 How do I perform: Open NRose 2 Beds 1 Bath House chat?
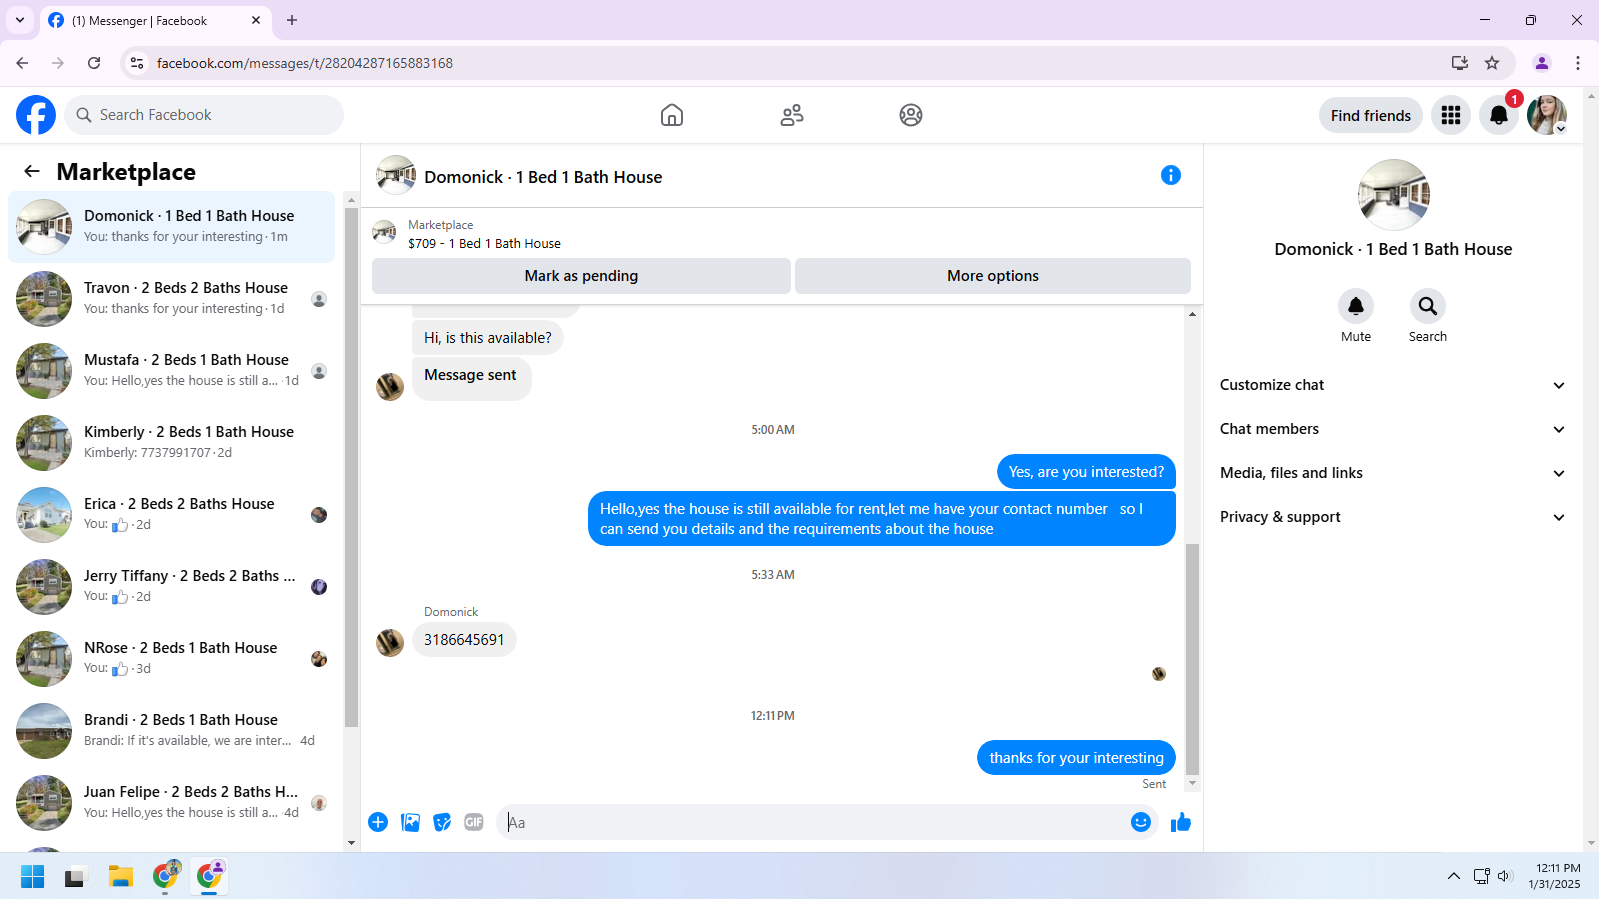tap(172, 659)
